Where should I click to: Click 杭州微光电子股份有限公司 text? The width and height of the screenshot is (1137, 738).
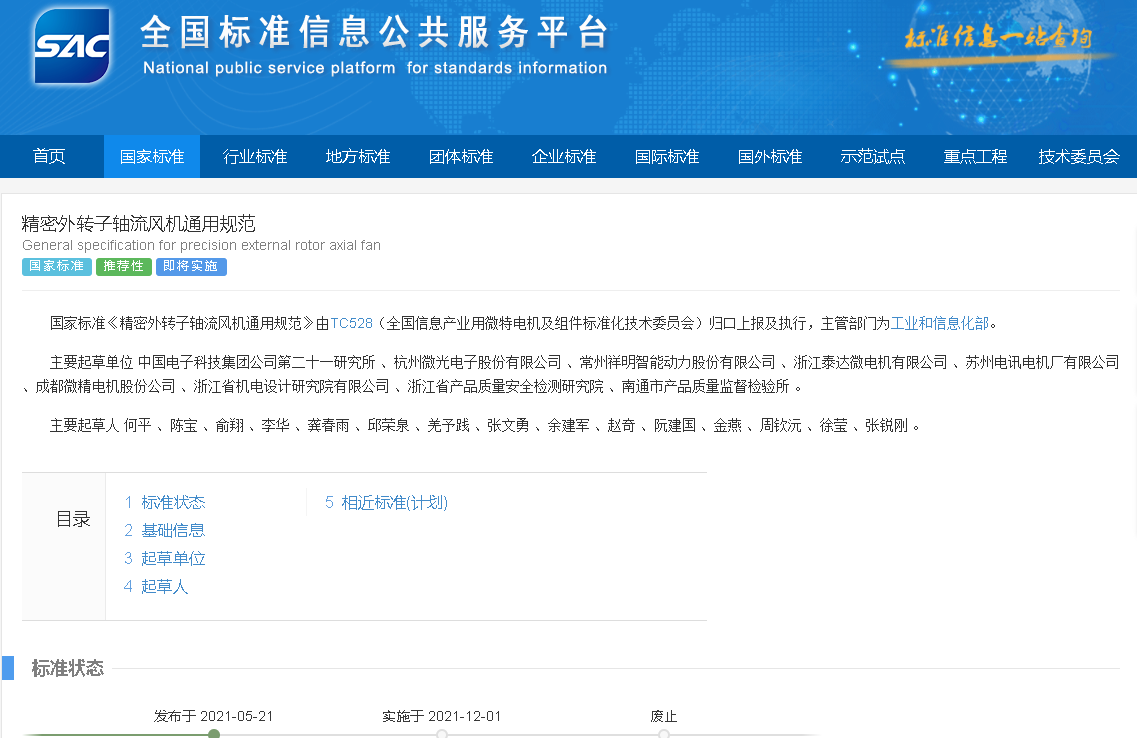coord(477,362)
